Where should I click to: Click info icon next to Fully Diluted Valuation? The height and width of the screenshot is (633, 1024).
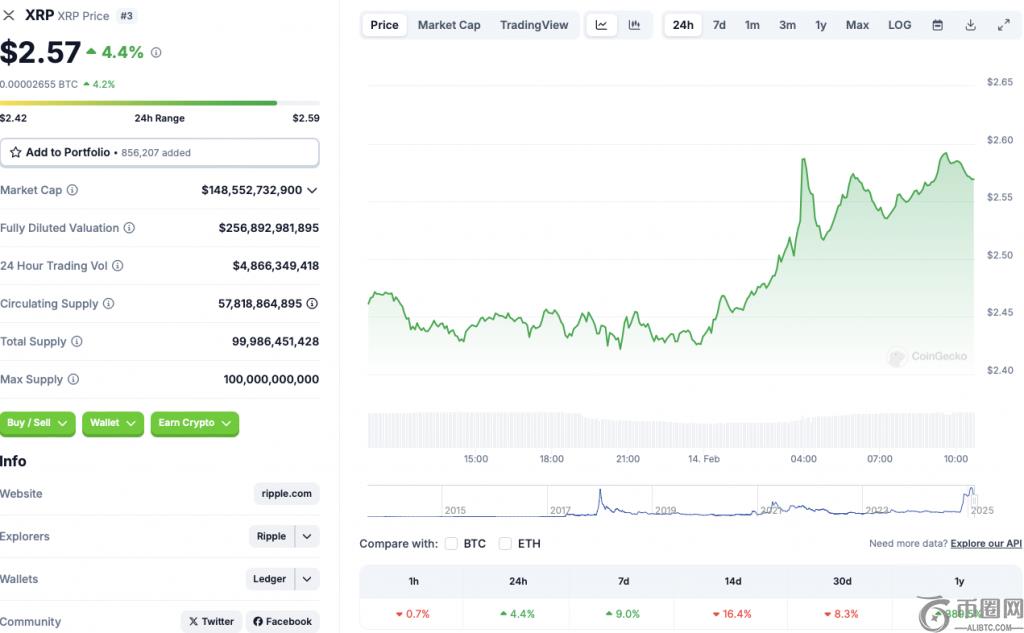[x=129, y=228]
